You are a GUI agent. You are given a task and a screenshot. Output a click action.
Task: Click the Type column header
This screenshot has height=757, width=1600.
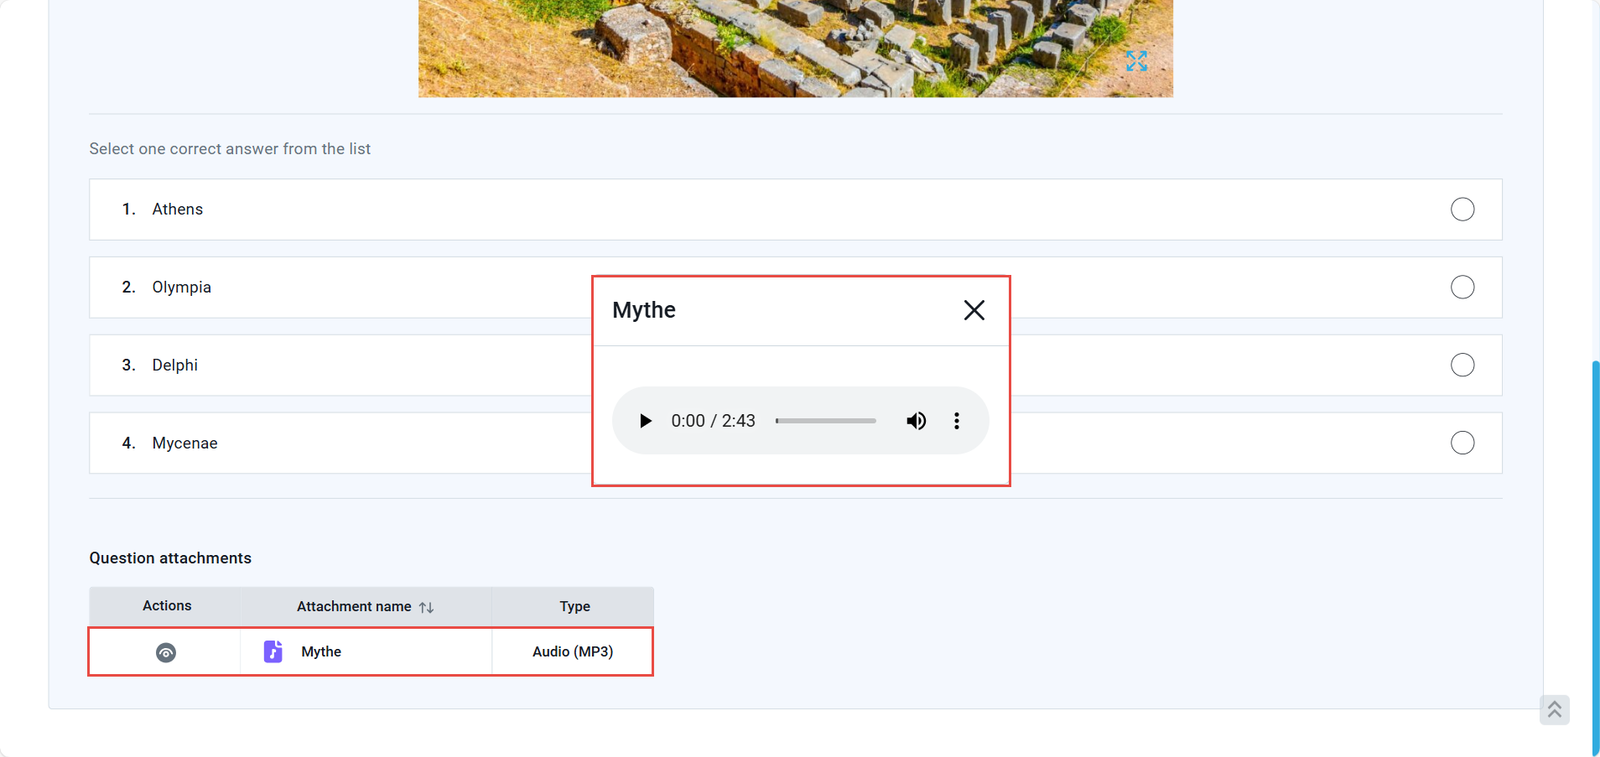pyautogui.click(x=575, y=606)
